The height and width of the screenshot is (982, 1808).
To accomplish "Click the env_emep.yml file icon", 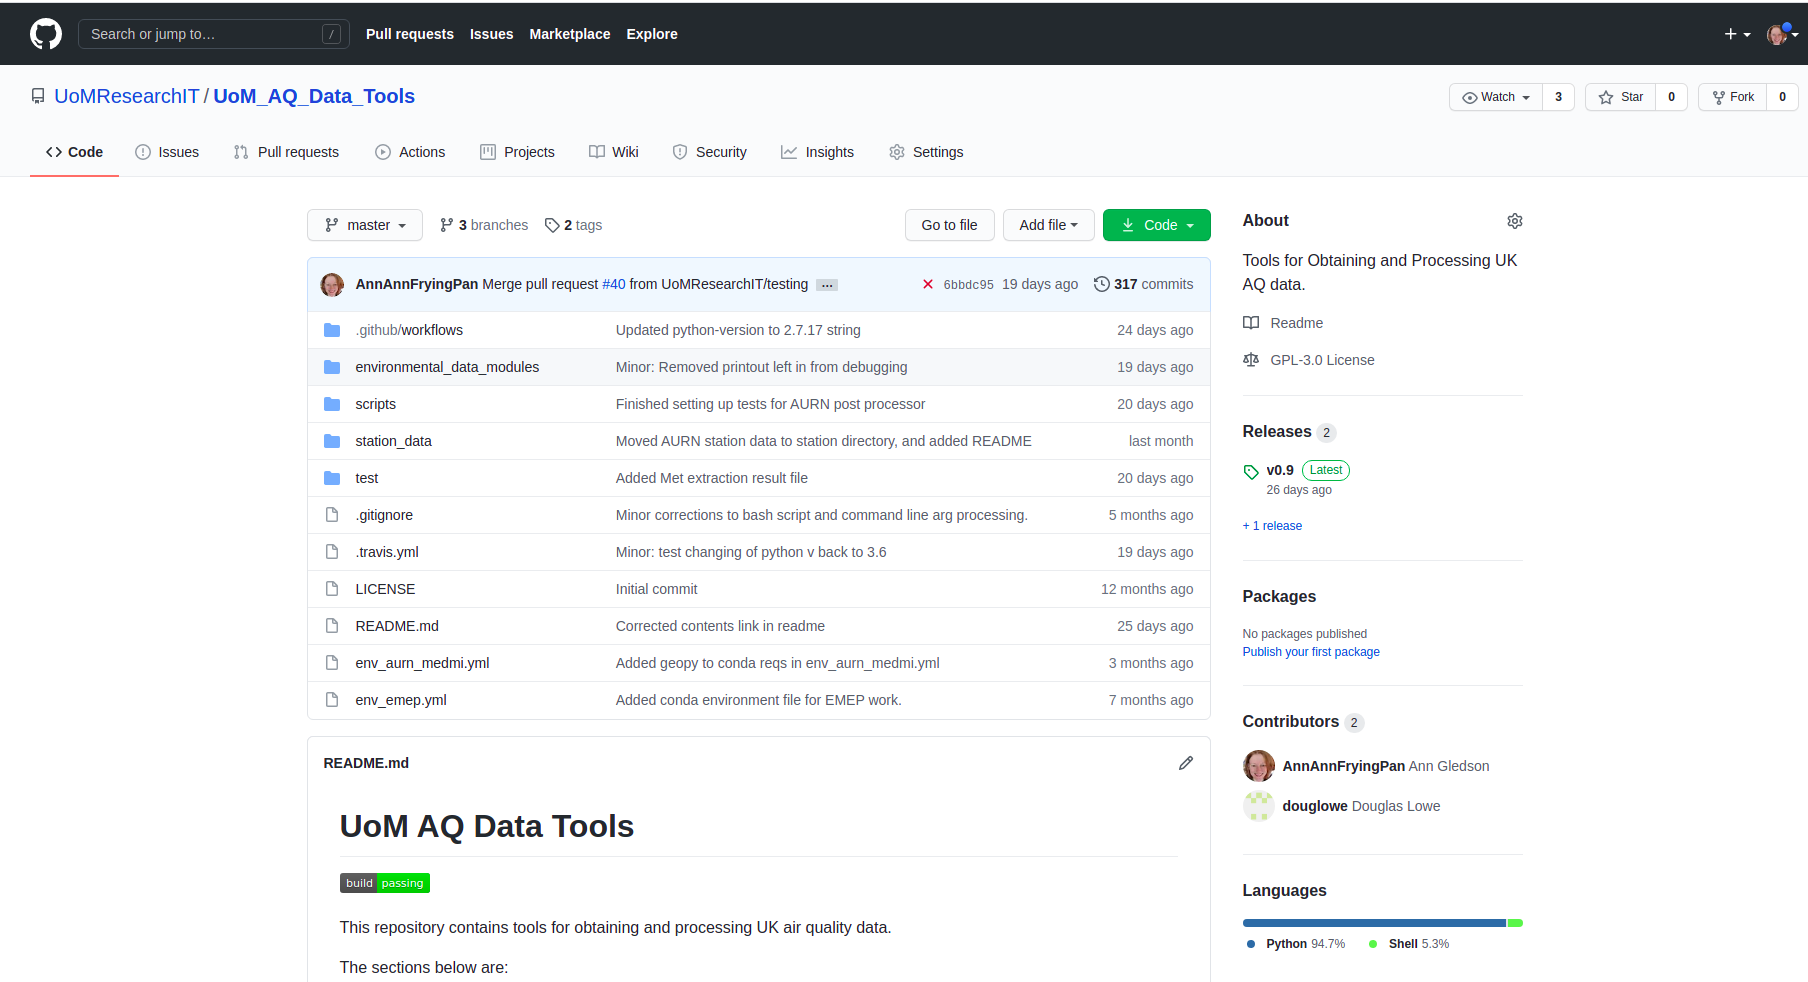I will click(x=332, y=700).
